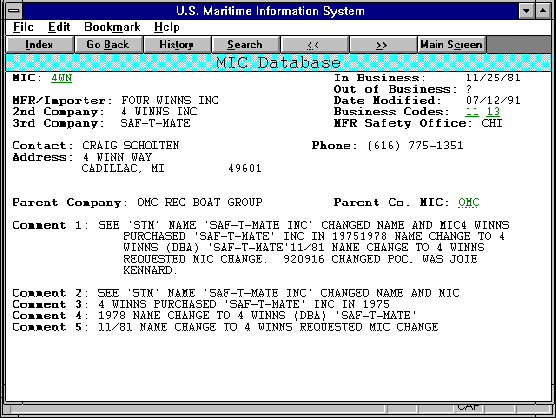
Task: Open the window system control menu
Action: pos(14,11)
